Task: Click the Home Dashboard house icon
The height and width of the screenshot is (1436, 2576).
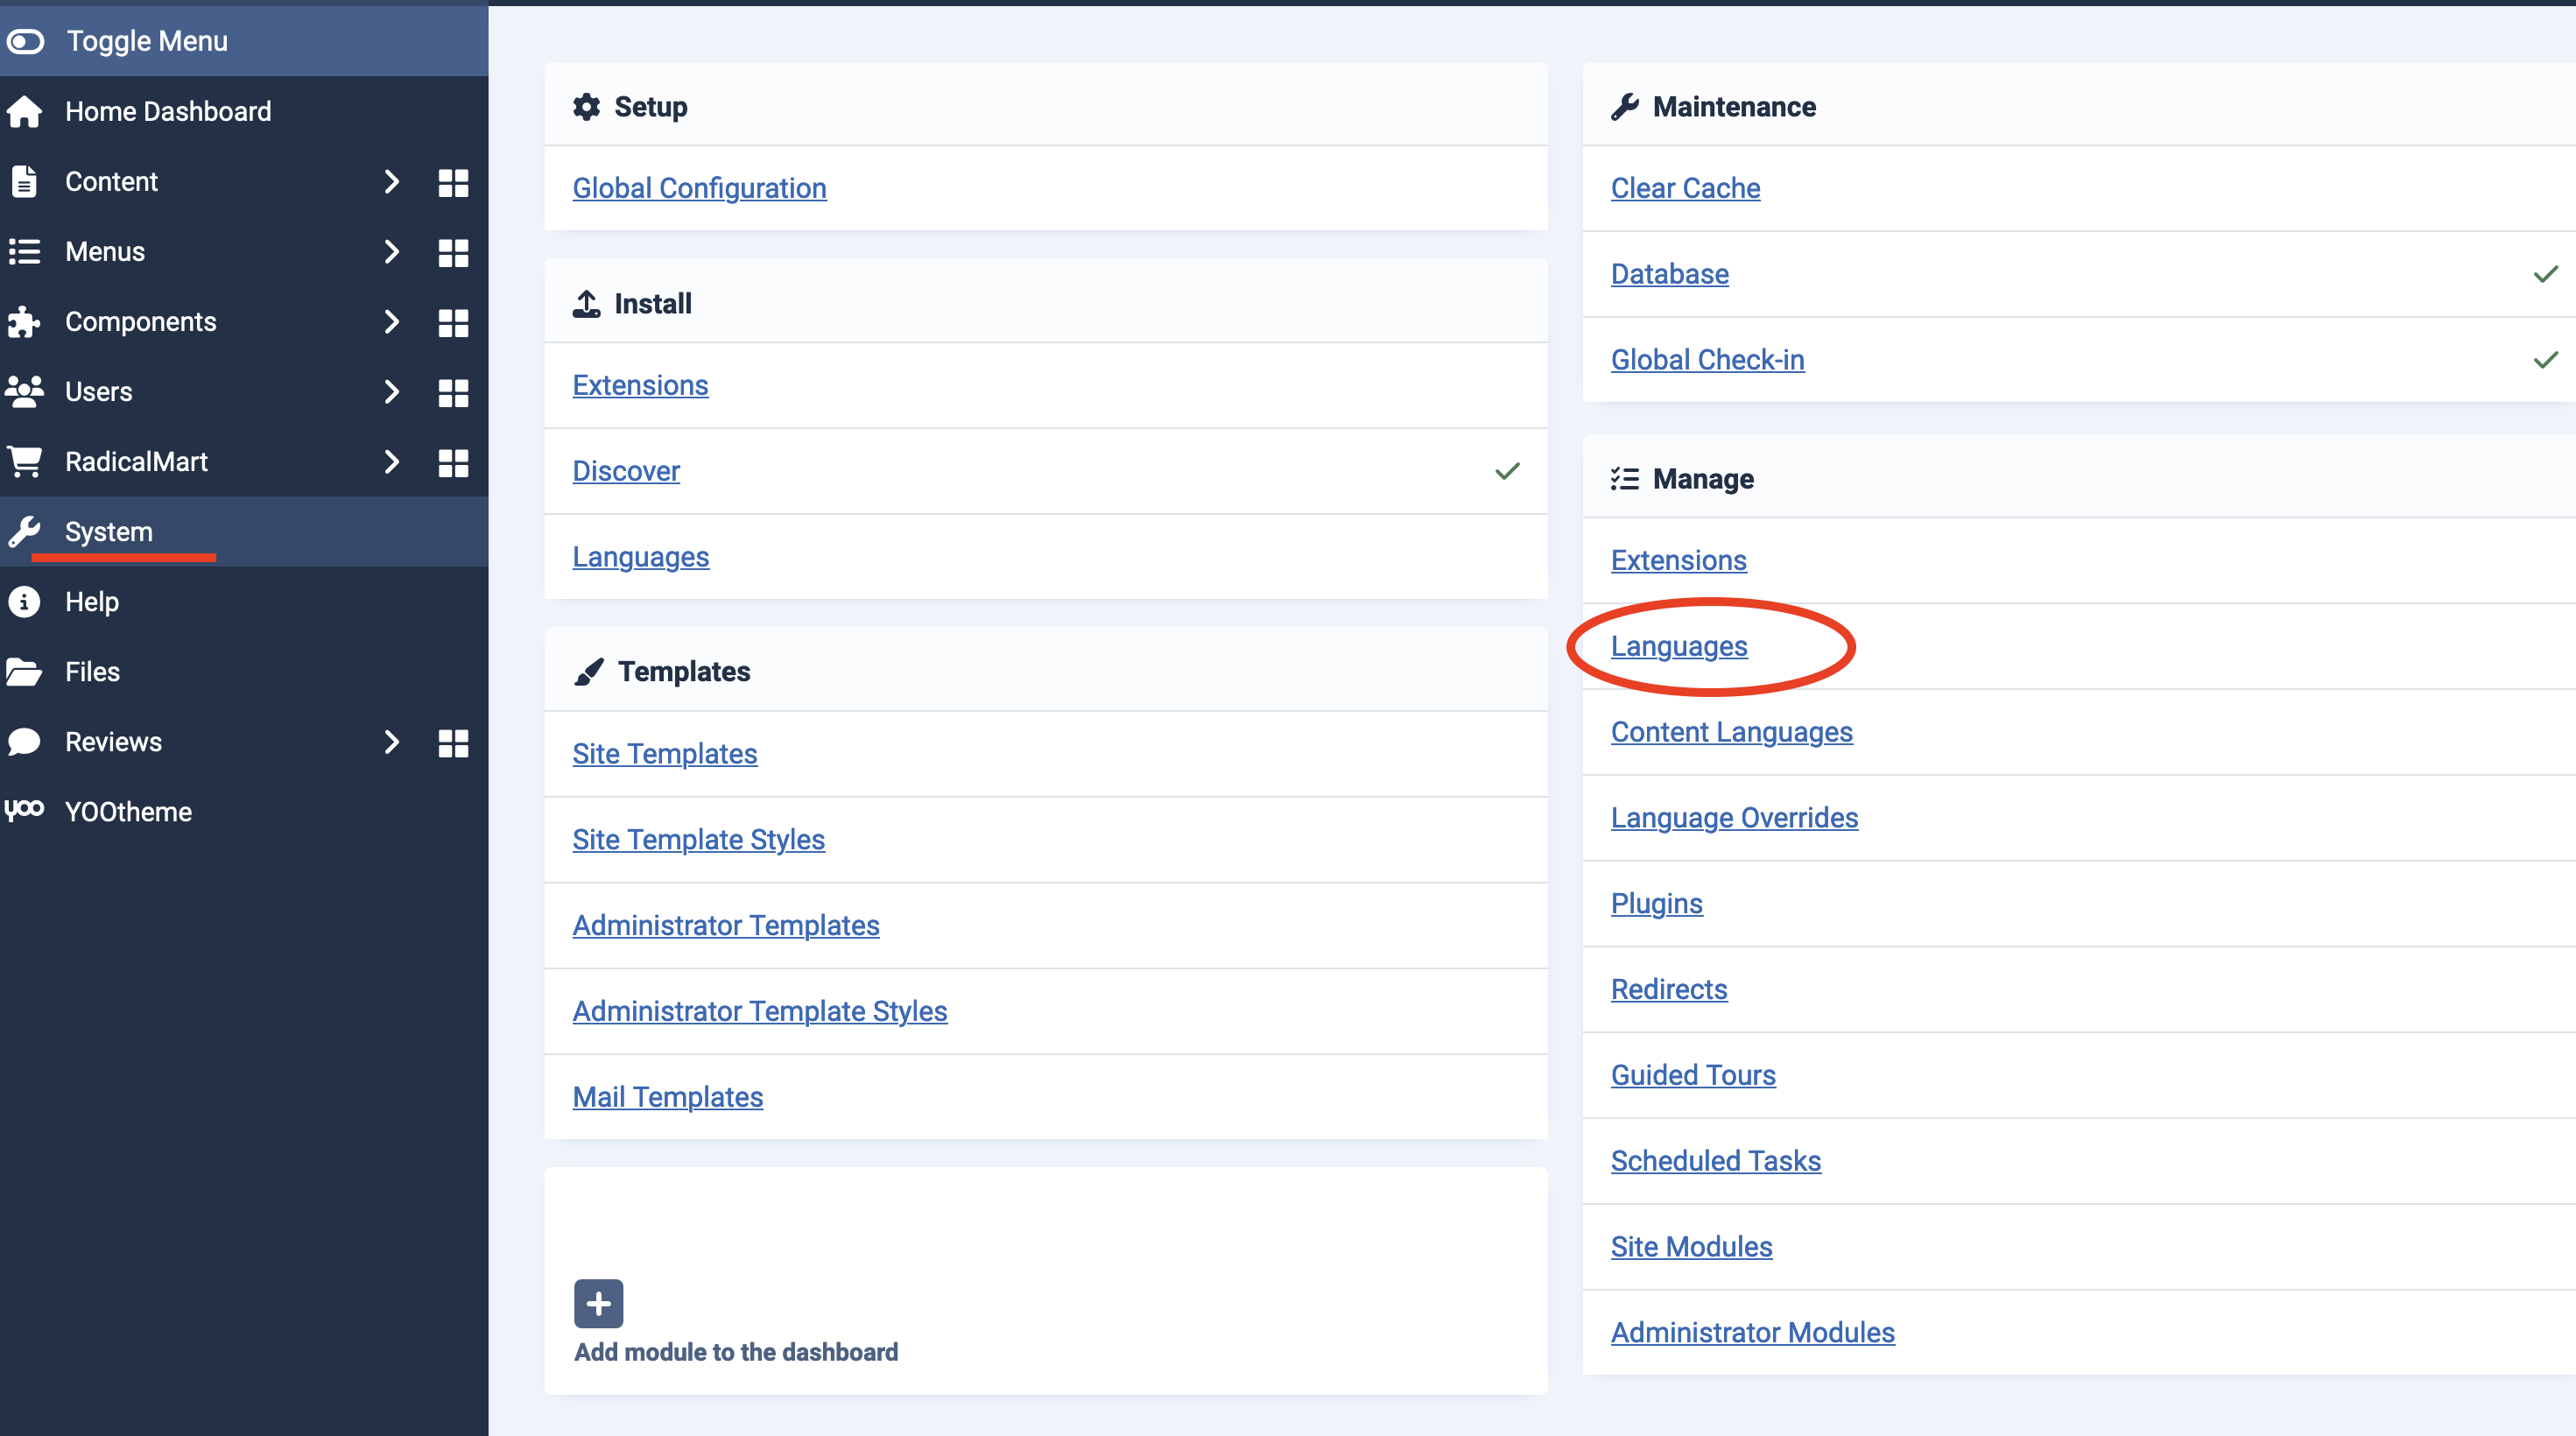Action: pyautogui.click(x=25, y=111)
